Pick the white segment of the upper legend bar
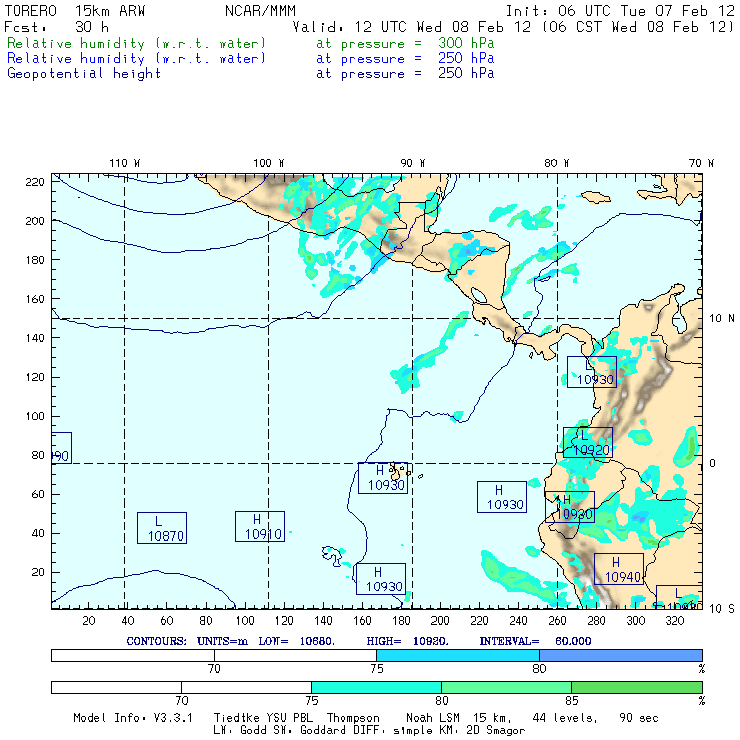The width and height of the screenshot is (740, 740). coord(213,655)
